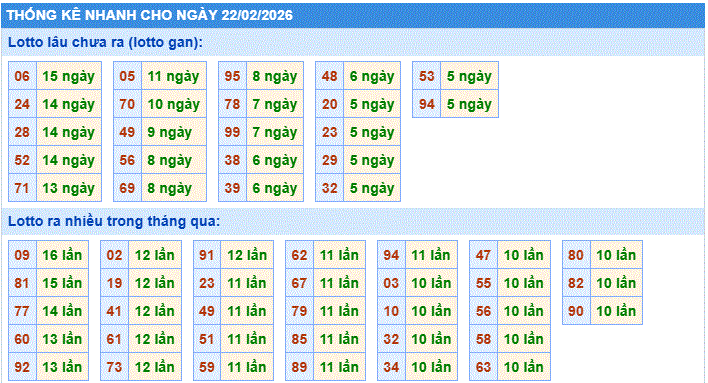This screenshot has height=383, width=708.
Task: Click '13 lần' beside number 92
Action: [62, 367]
